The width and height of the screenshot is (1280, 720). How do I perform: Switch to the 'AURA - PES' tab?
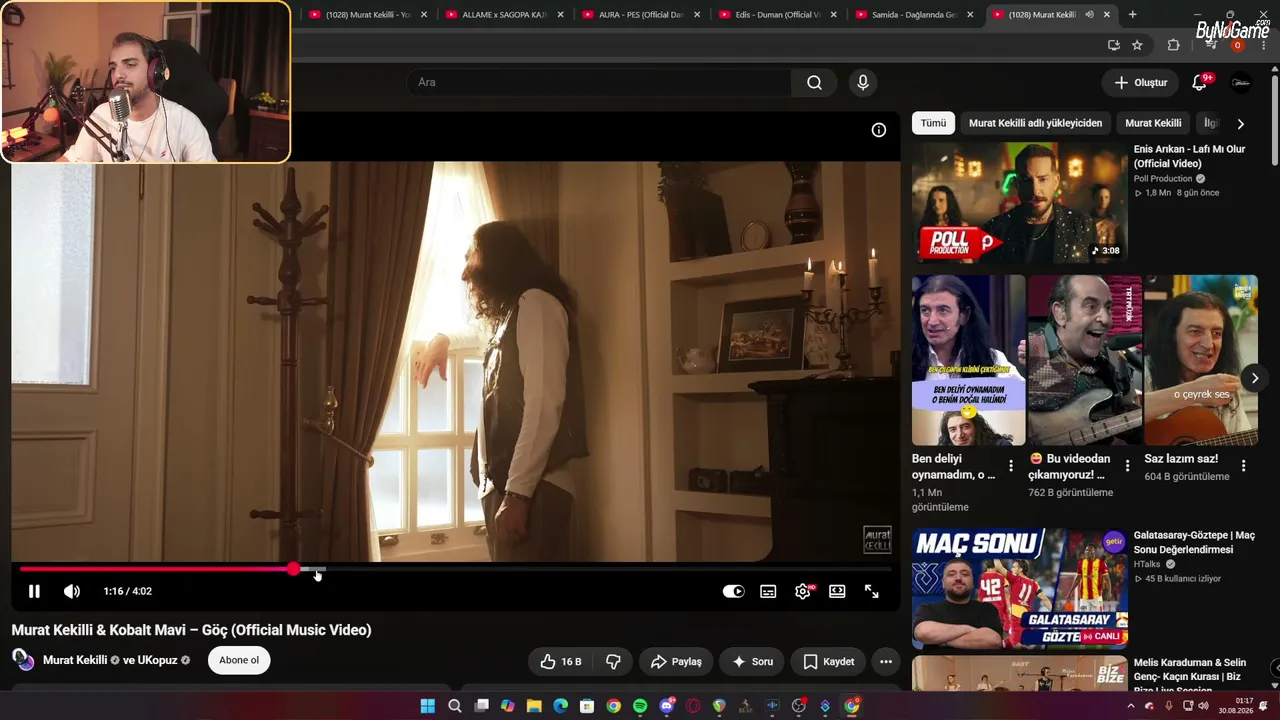click(641, 15)
